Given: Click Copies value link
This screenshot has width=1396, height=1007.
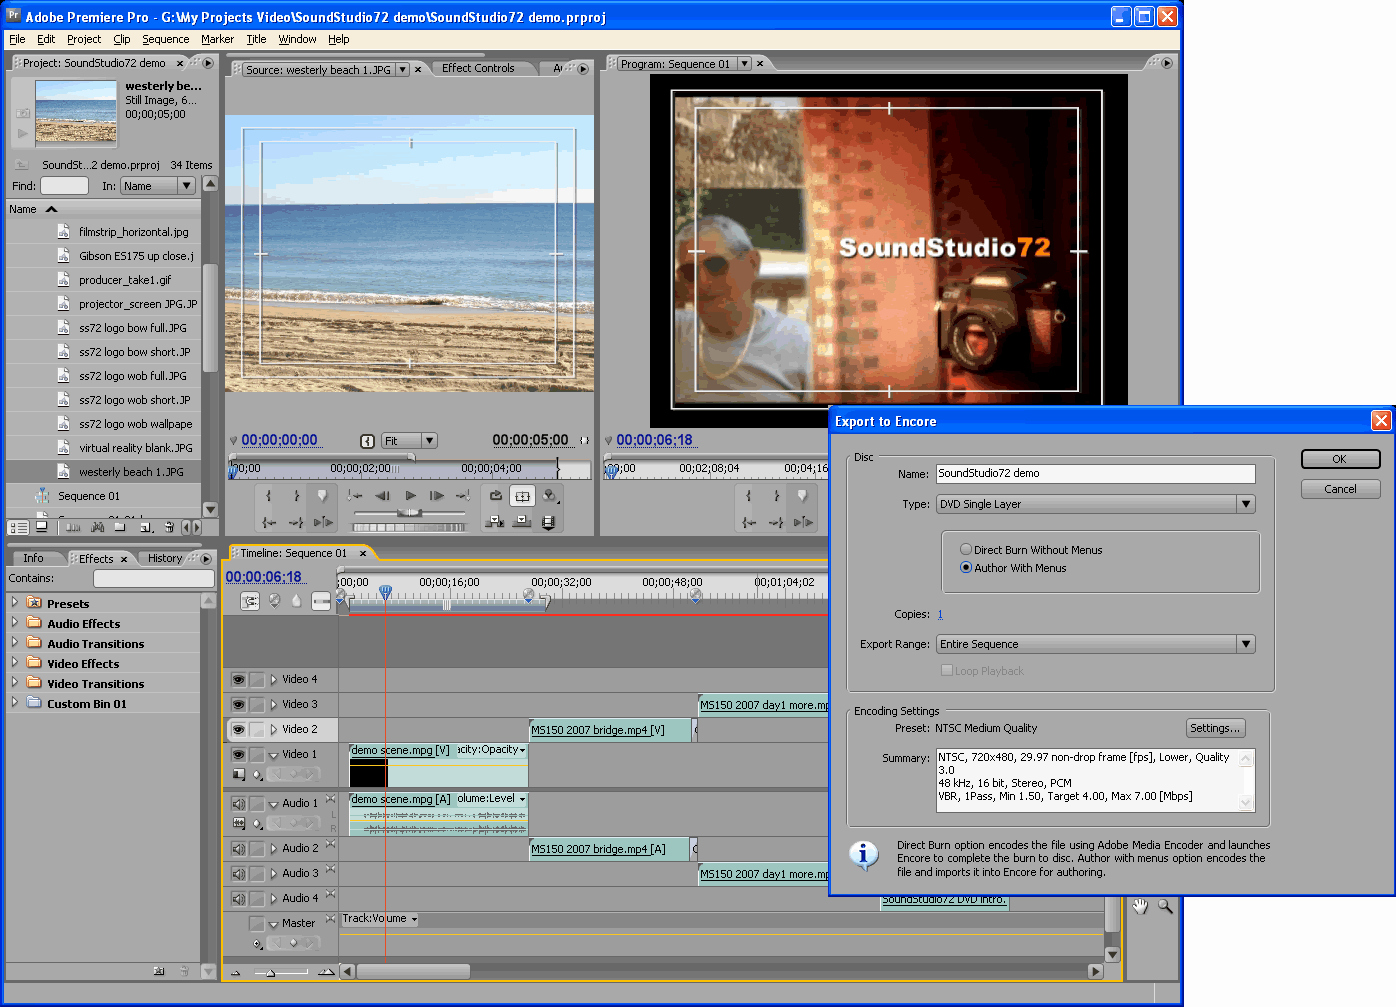Looking at the screenshot, I should coord(940,614).
